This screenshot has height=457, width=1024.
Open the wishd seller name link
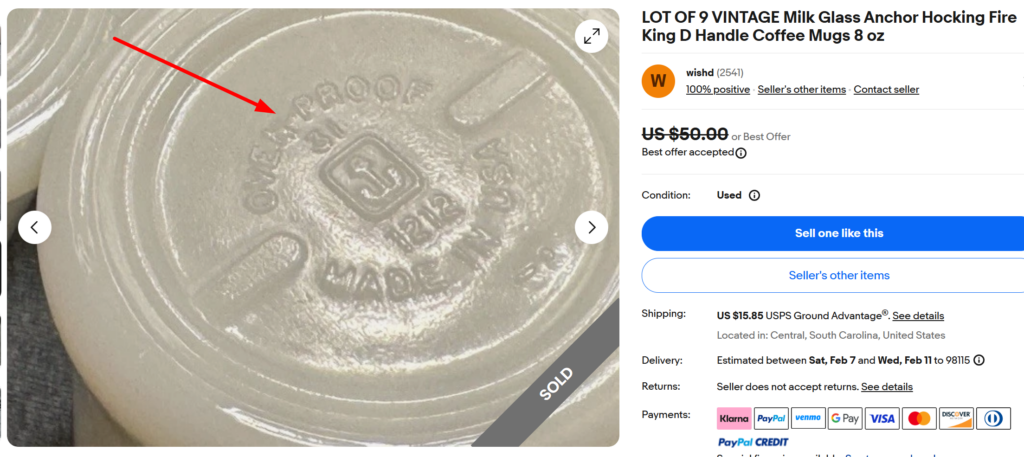point(700,72)
